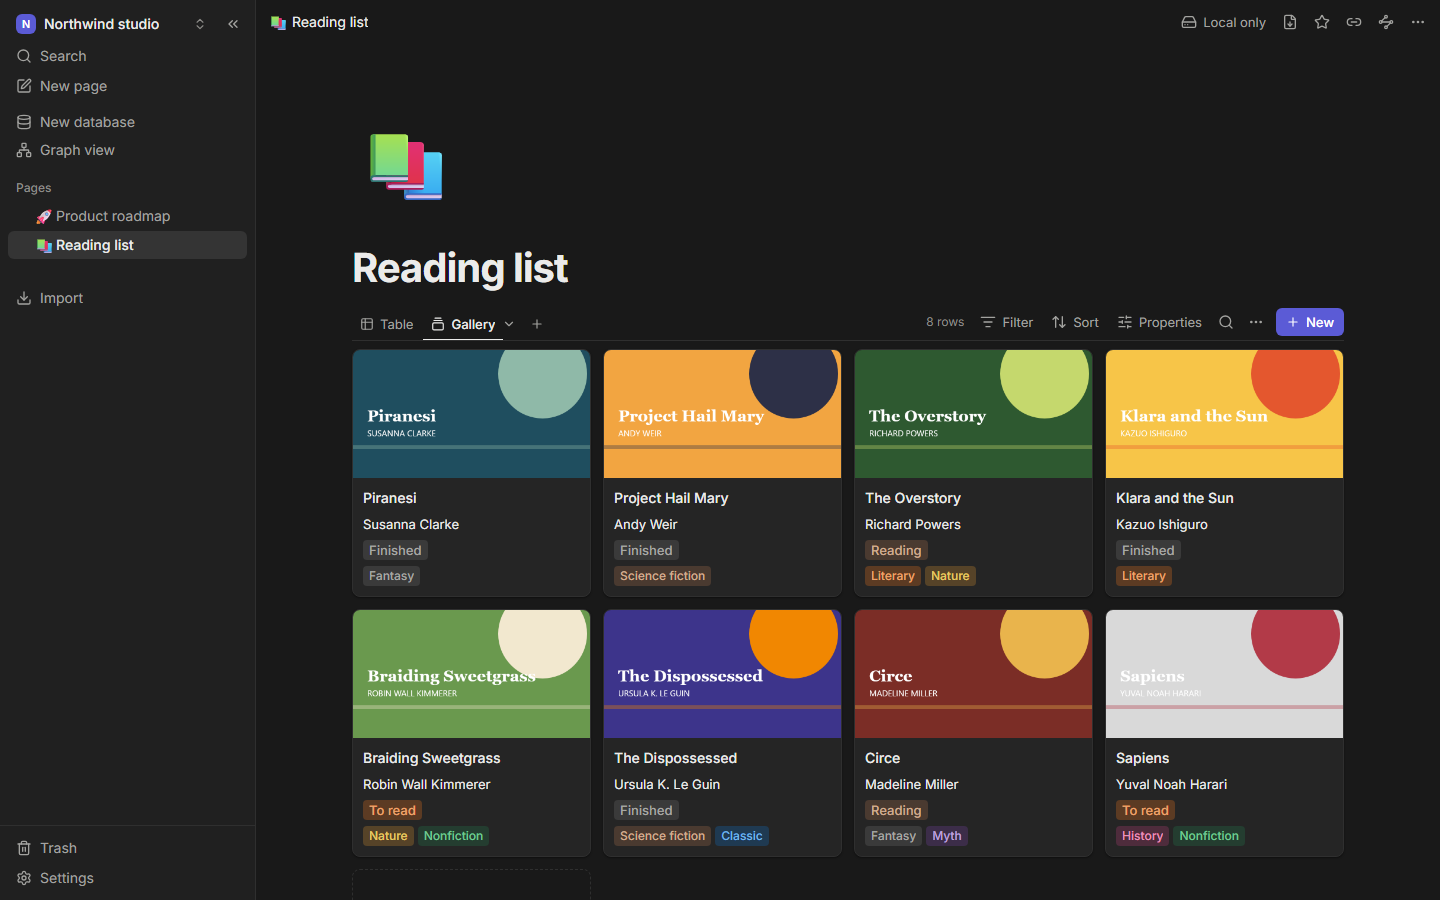1440x900 pixels.
Task: Star this page as a favorite
Action: pos(1322,22)
